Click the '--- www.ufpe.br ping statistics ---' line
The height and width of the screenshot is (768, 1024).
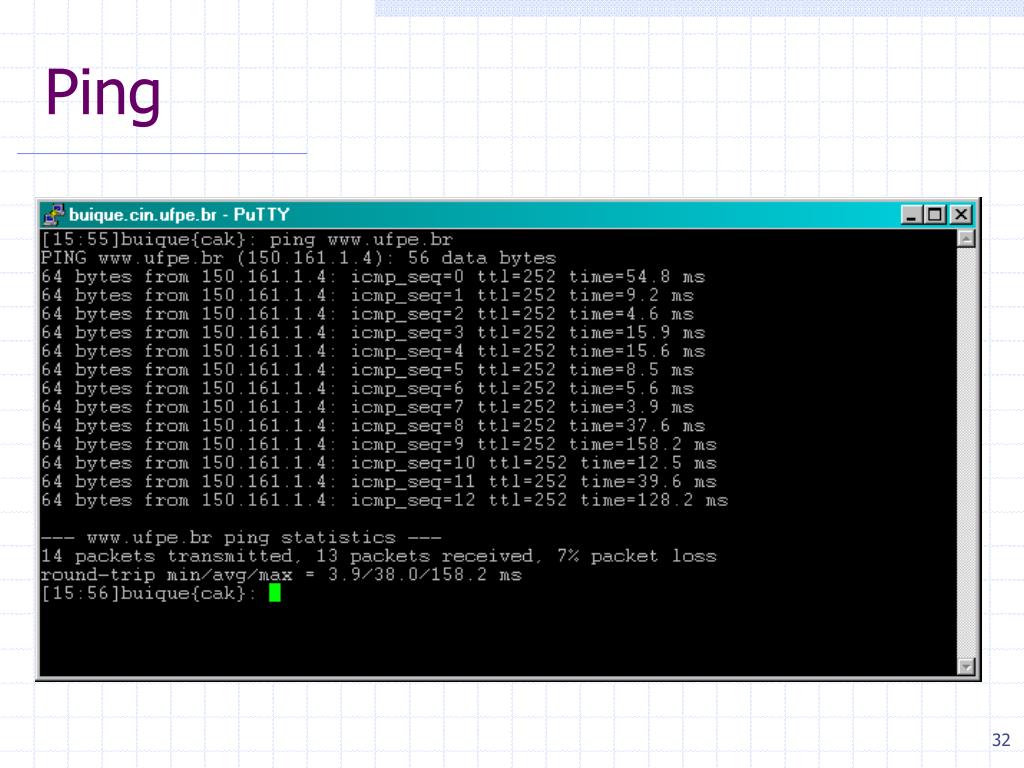coord(241,537)
